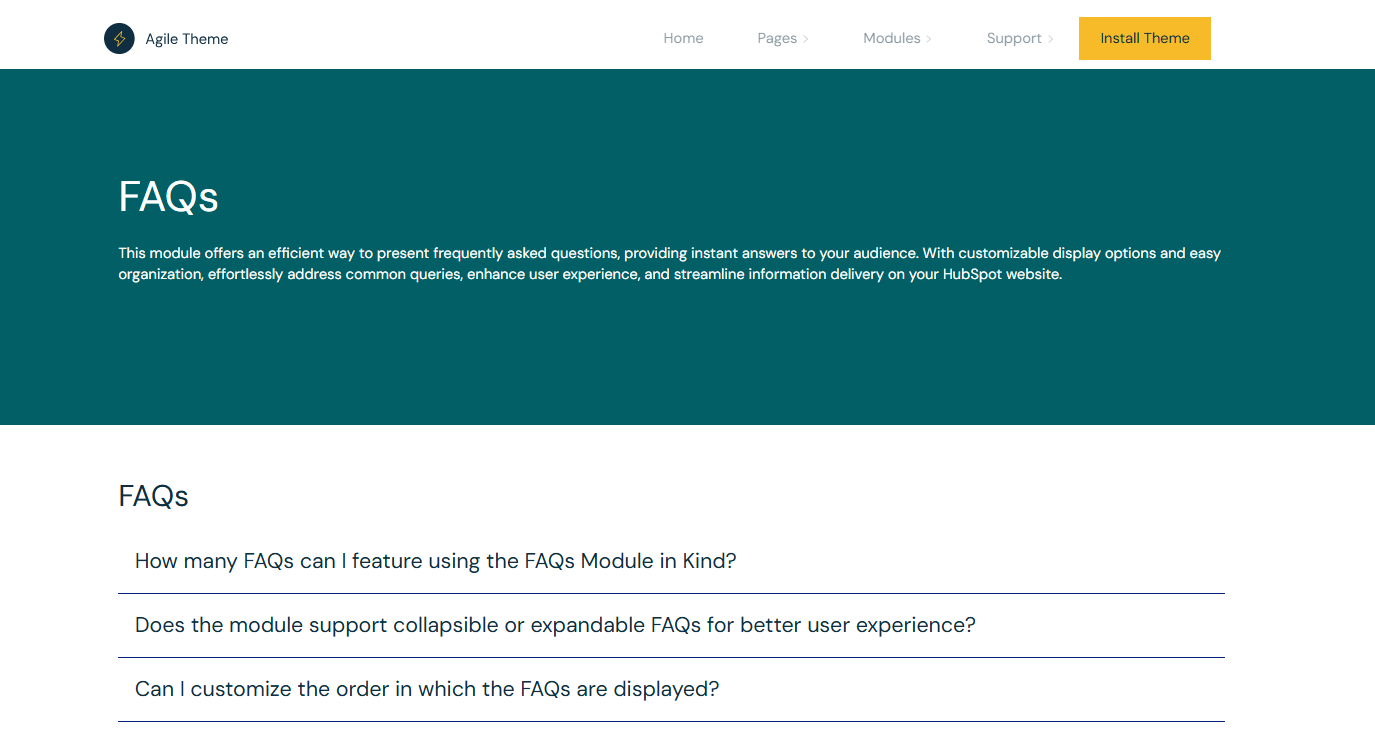Select the FAQs section heading below the banner
Image resolution: width=1375 pixels, height=741 pixels.
point(154,496)
